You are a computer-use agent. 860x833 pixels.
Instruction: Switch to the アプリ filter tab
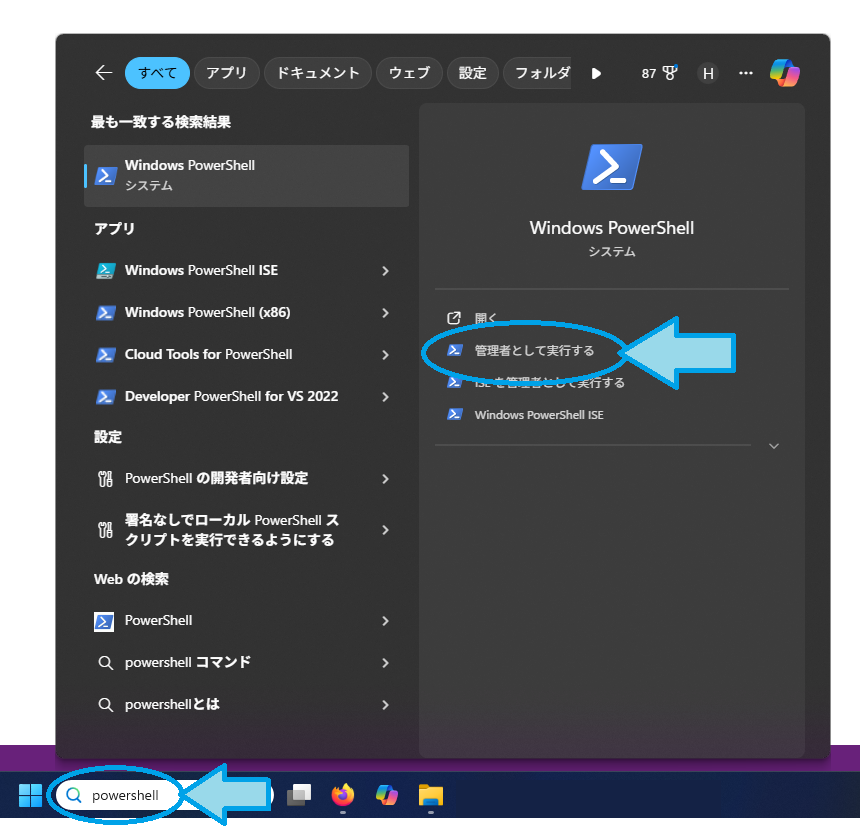point(227,73)
